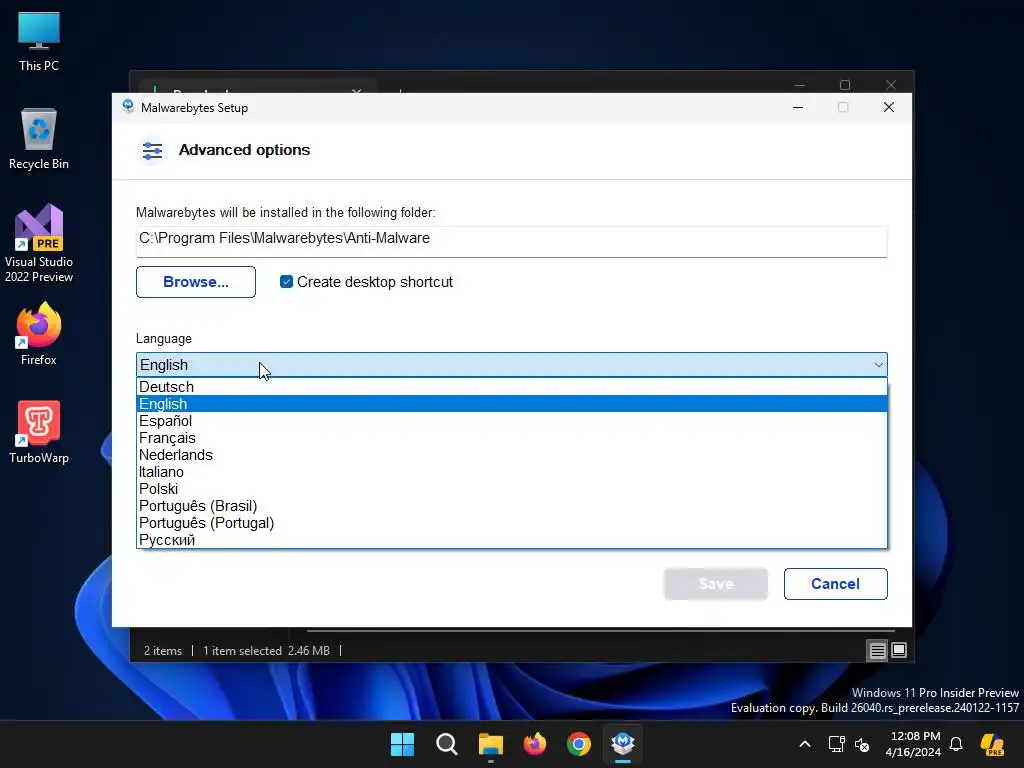Cancel the advanced options dialog

point(835,584)
